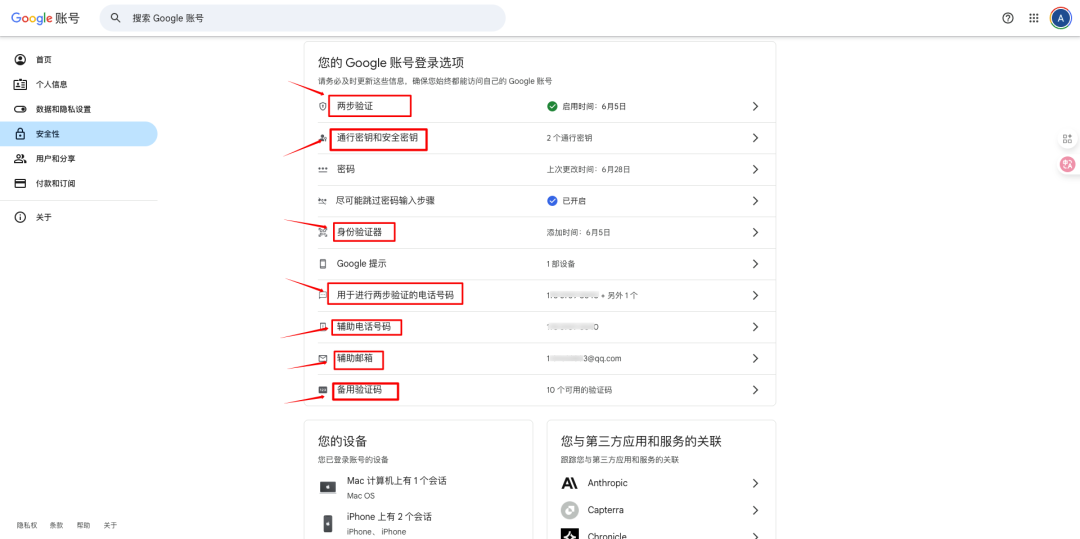Click the Mac computer device icon
This screenshot has width=1080, height=539.
coord(328,487)
